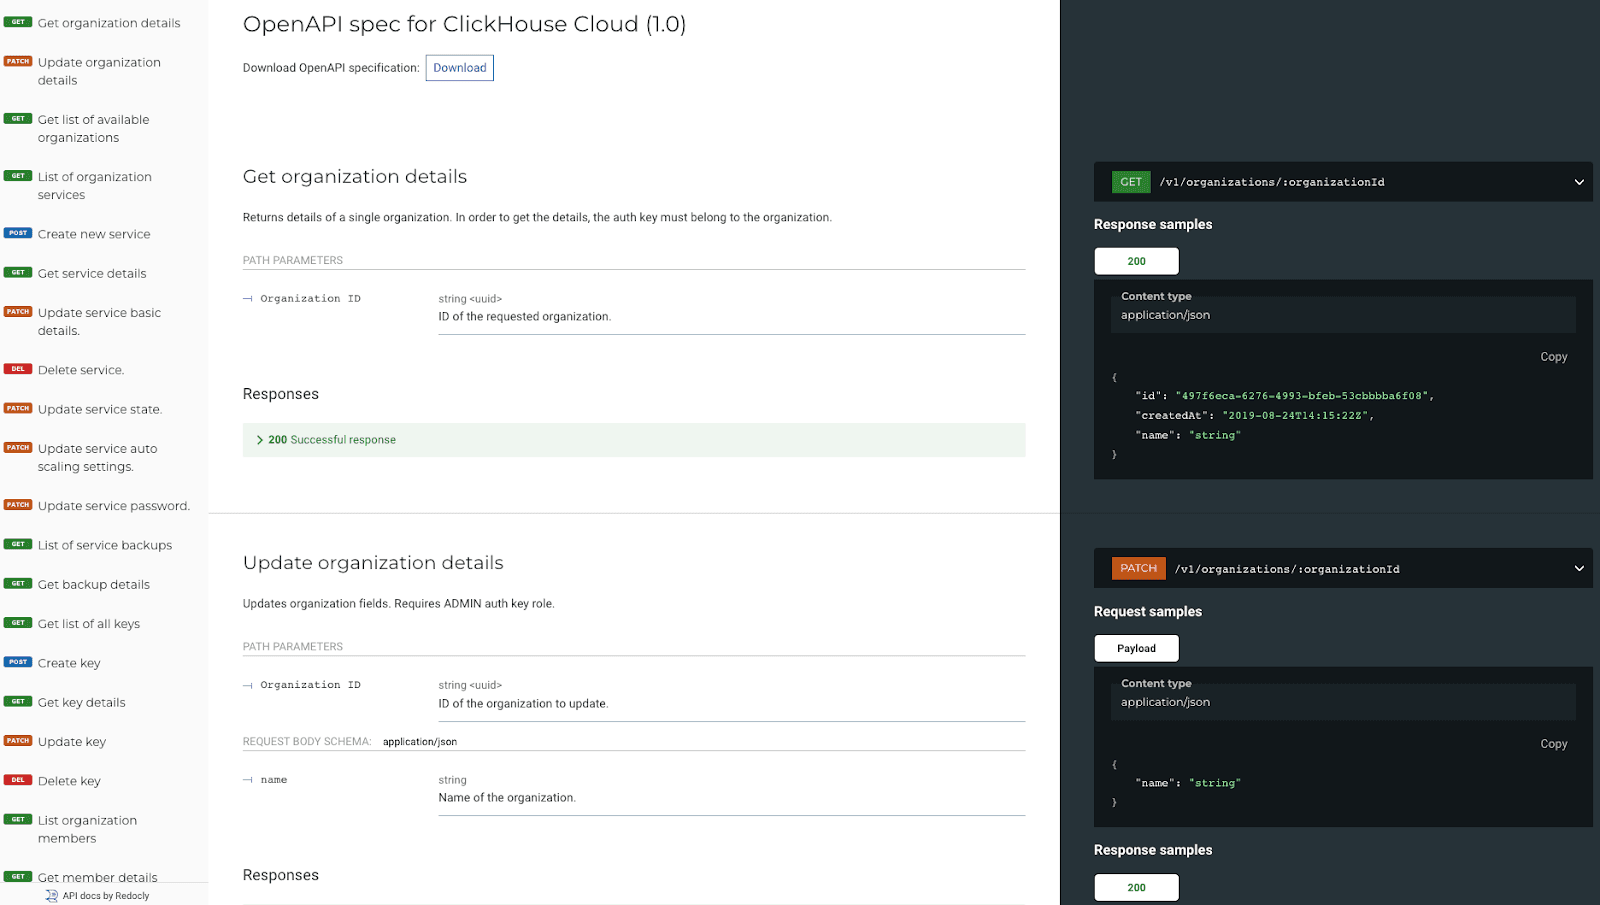Expand the GET /v1/organizations endpoint dropdown
This screenshot has height=905, width=1600.
(x=1579, y=182)
